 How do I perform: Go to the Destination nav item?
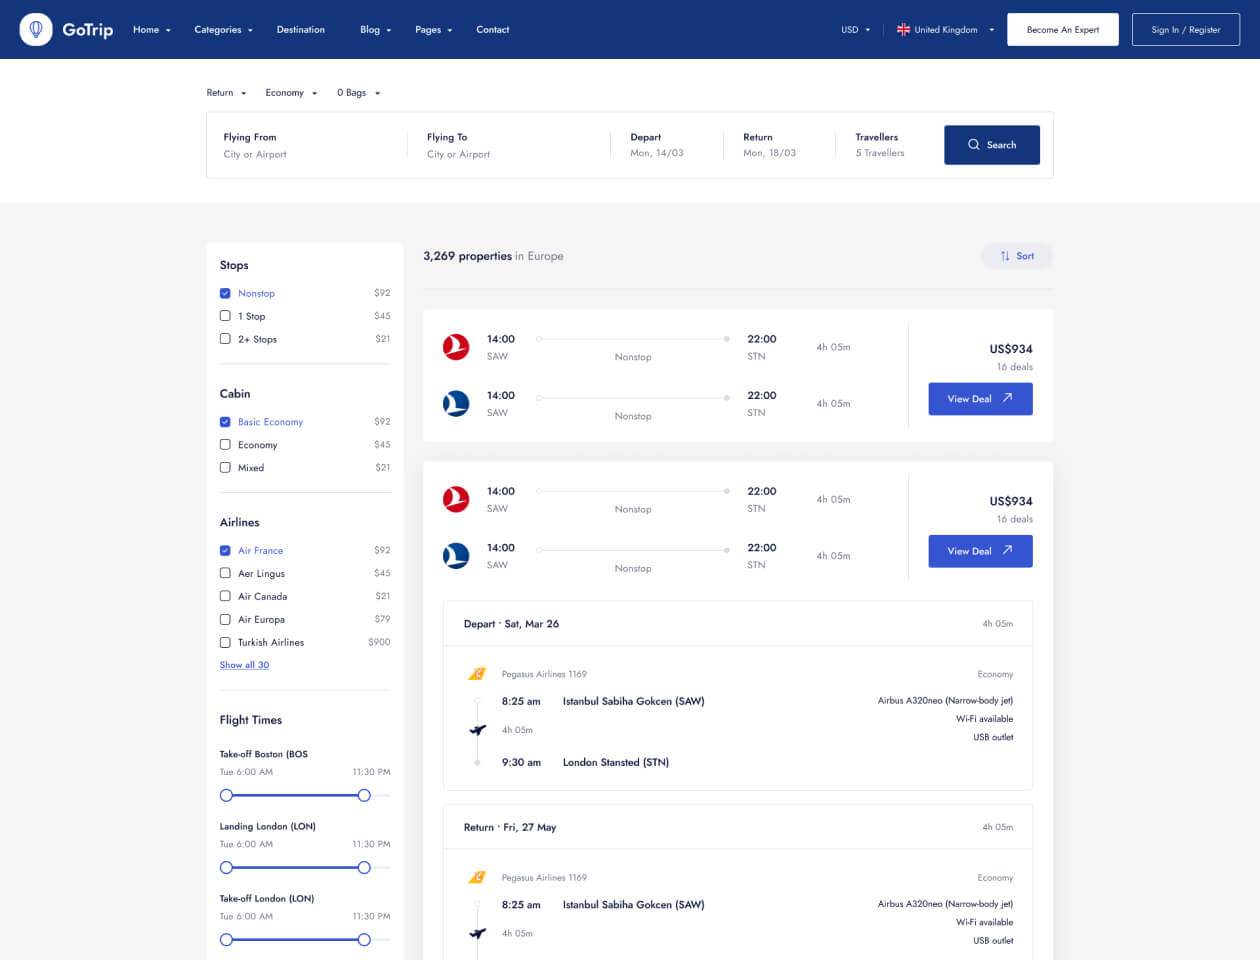pyautogui.click(x=300, y=30)
